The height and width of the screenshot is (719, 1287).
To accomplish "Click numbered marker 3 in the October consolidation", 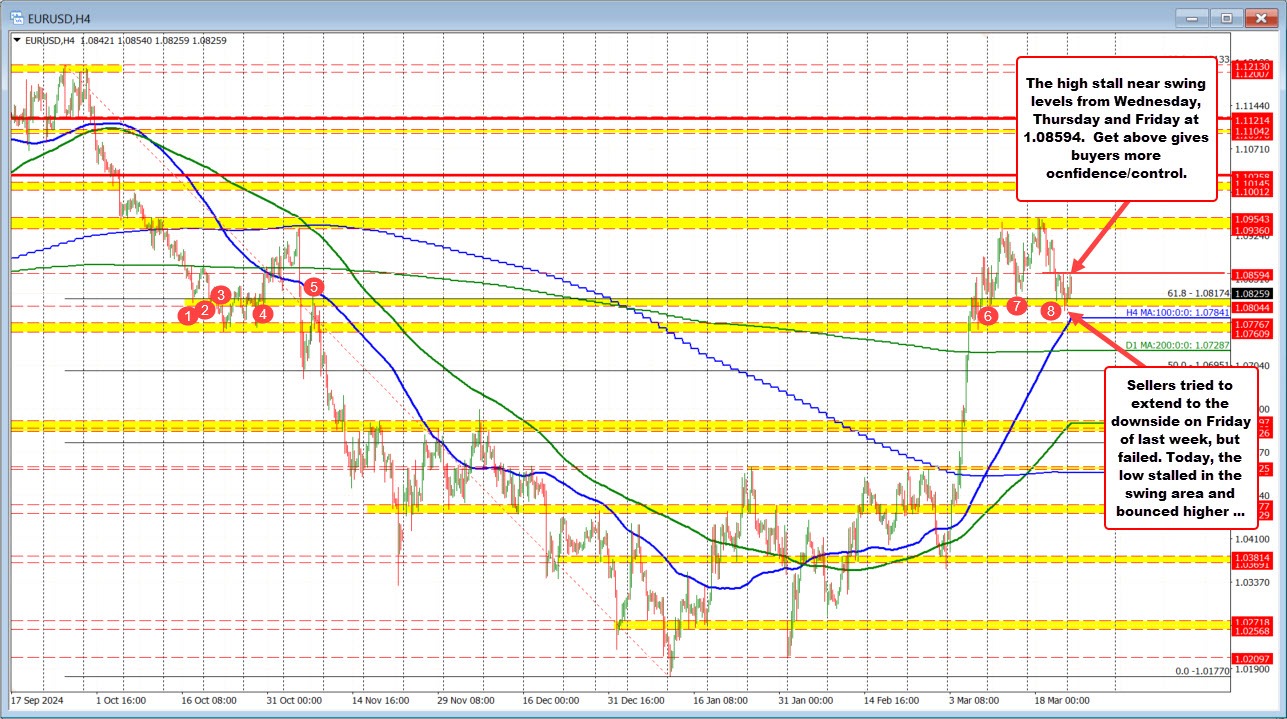I will (221, 295).
